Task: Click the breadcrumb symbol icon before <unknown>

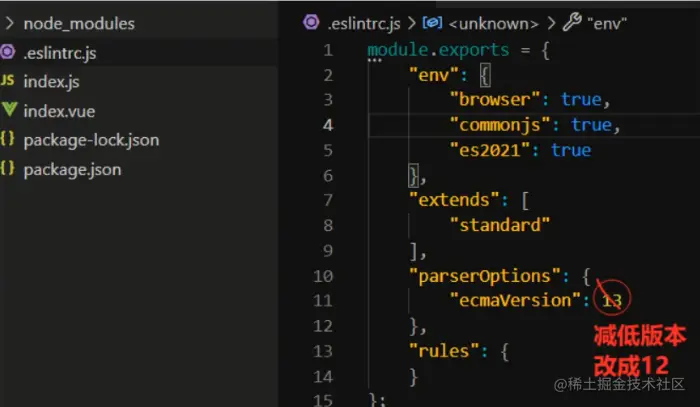Action: (x=432, y=22)
